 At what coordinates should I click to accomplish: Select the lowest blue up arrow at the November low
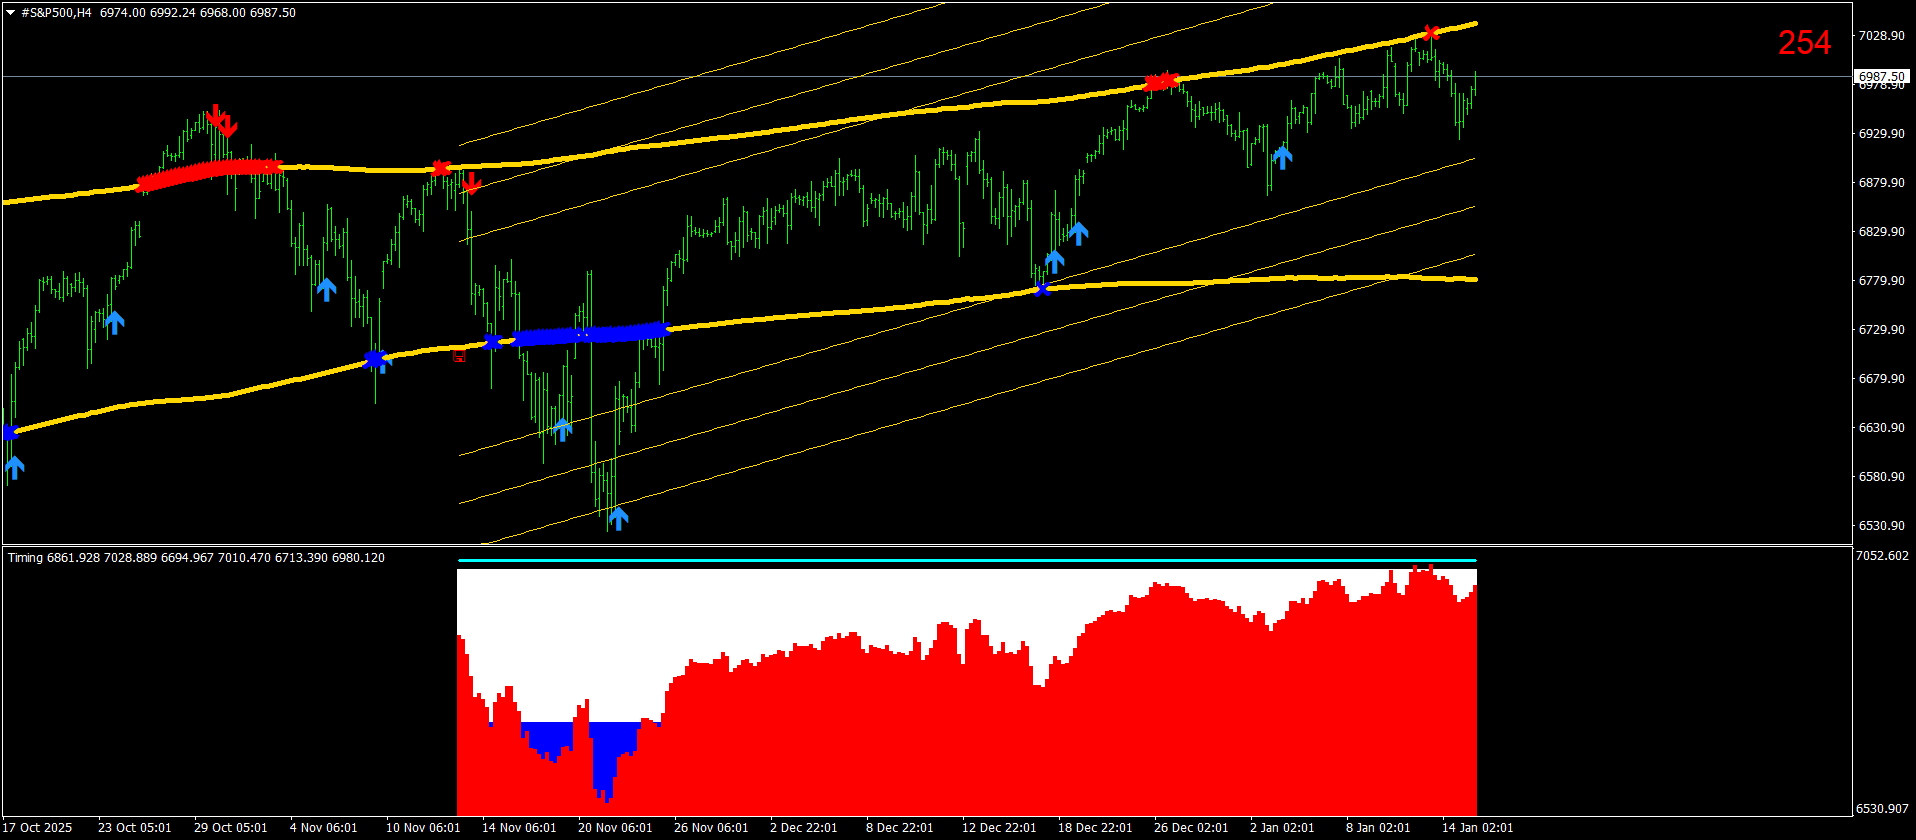tap(619, 518)
